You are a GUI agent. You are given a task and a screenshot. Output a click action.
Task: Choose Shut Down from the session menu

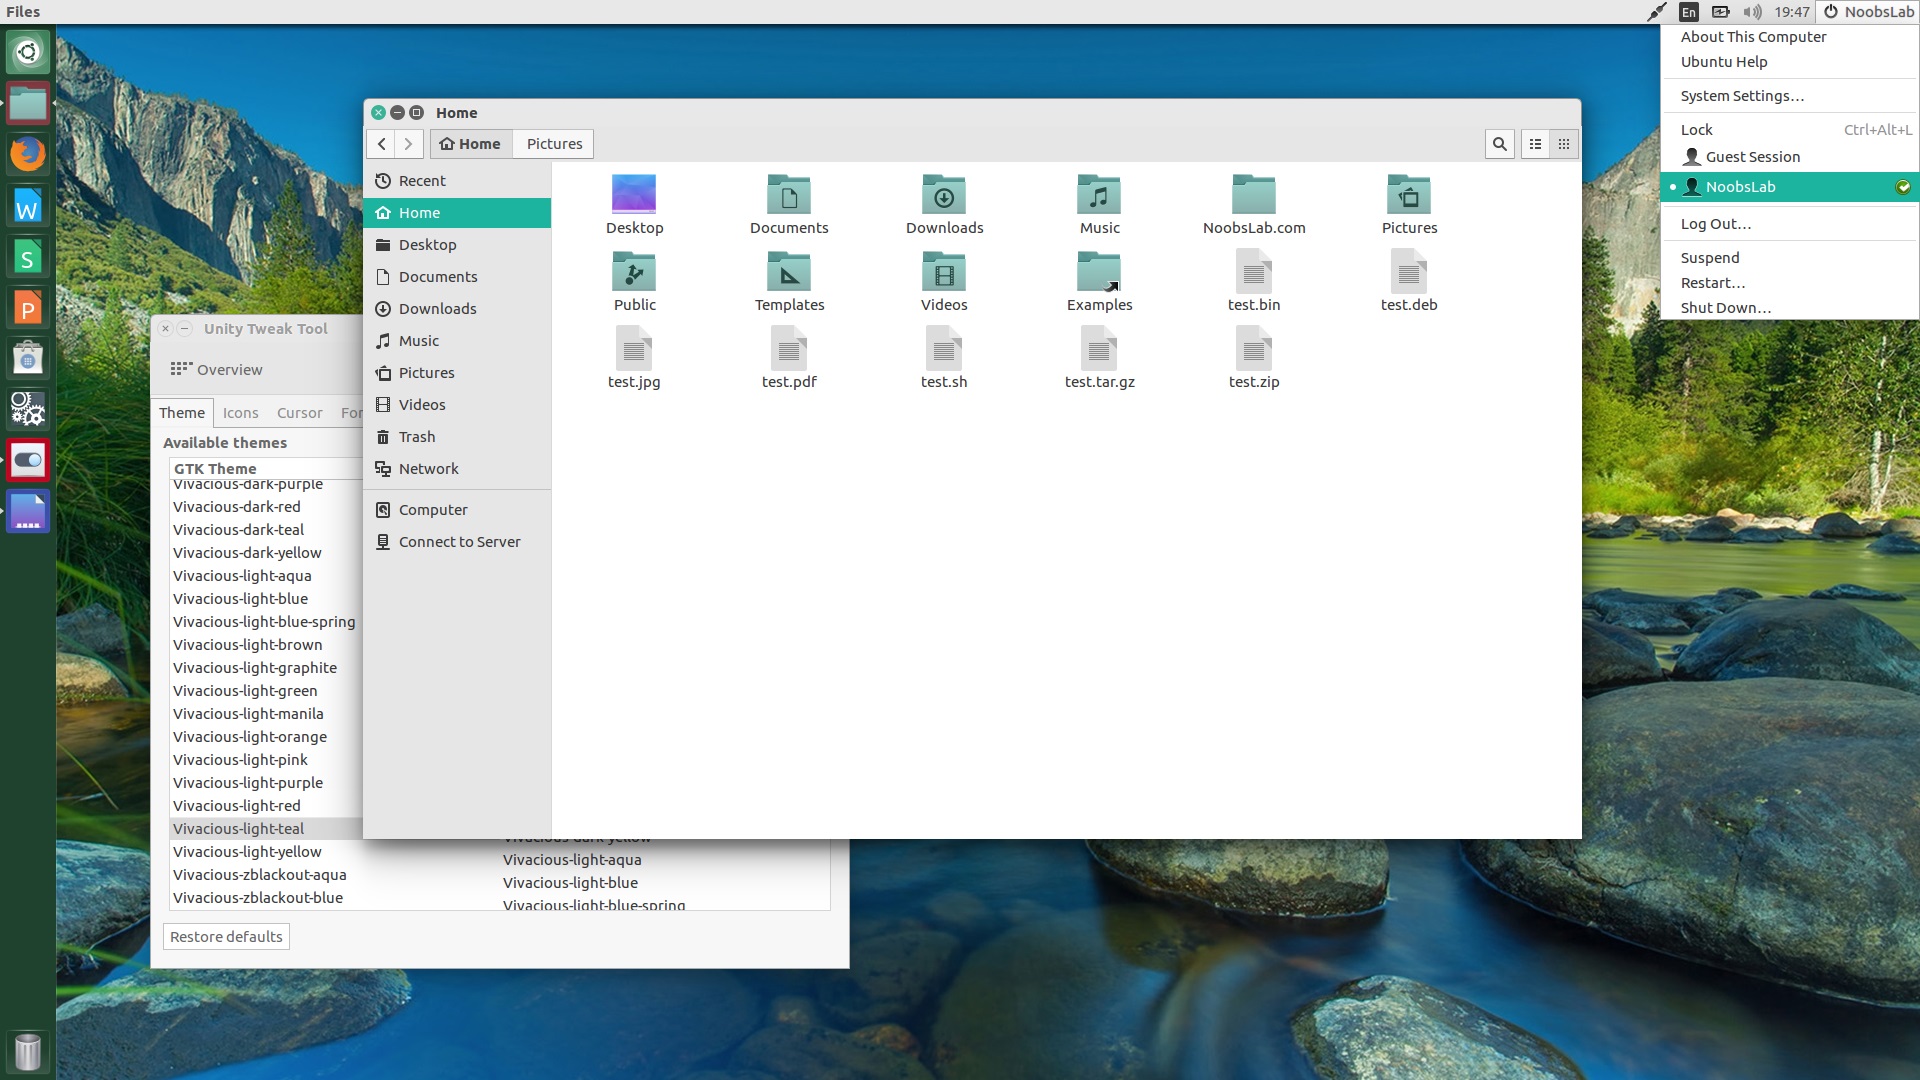[x=1726, y=308]
